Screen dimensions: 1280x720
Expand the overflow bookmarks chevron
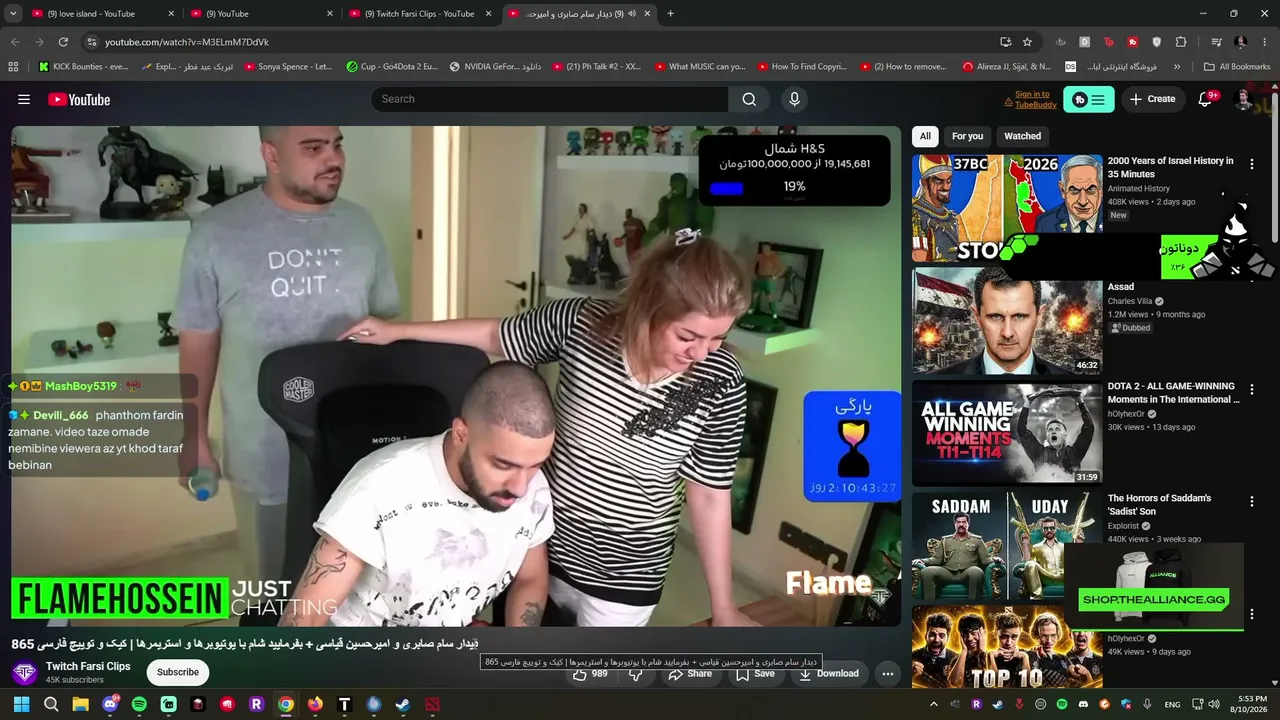click(x=1177, y=67)
